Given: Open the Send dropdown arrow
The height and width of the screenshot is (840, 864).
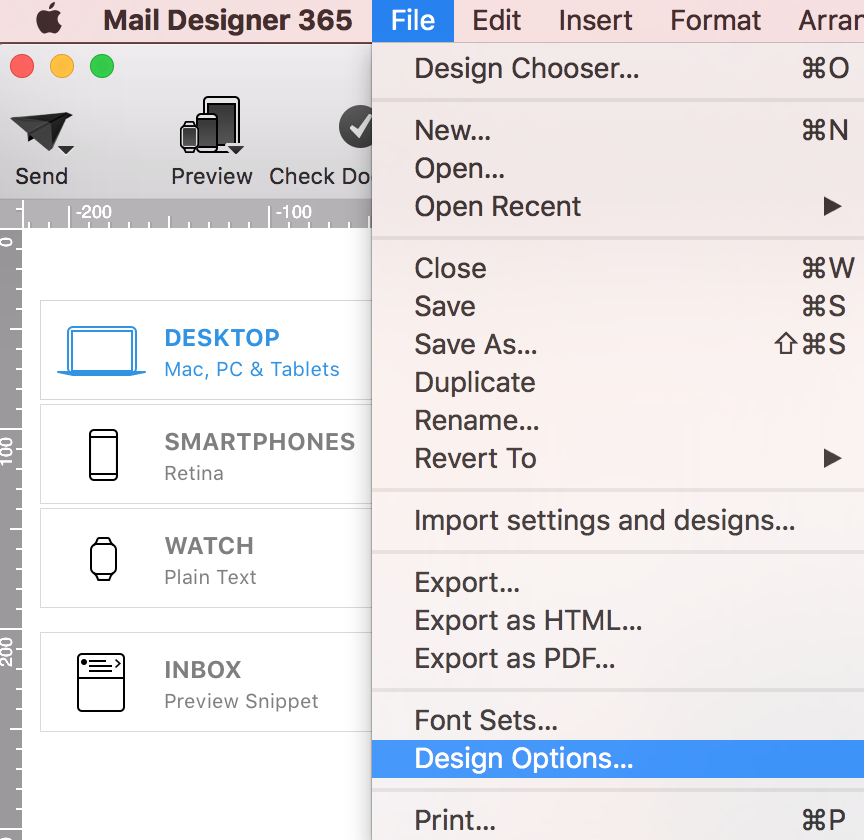Looking at the screenshot, I should (66, 150).
